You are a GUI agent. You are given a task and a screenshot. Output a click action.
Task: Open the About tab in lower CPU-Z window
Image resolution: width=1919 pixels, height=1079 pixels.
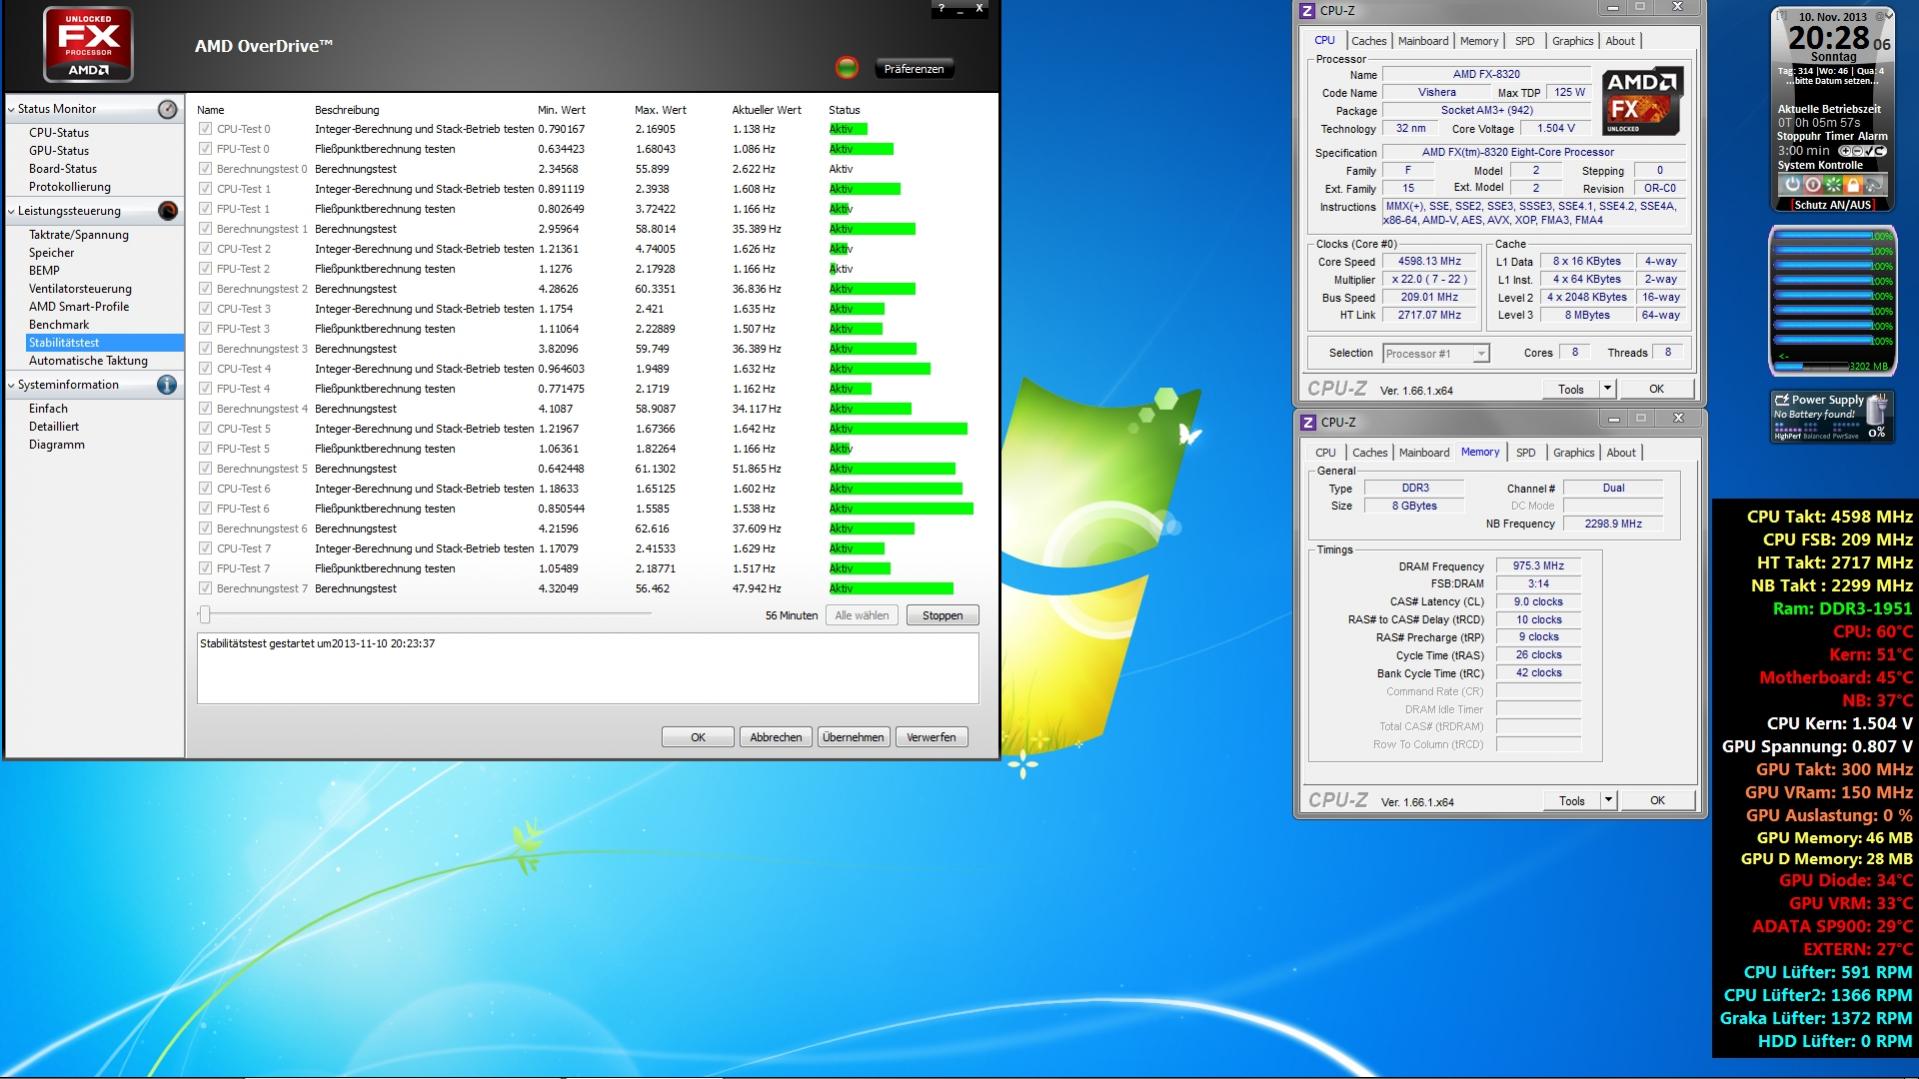point(1621,453)
